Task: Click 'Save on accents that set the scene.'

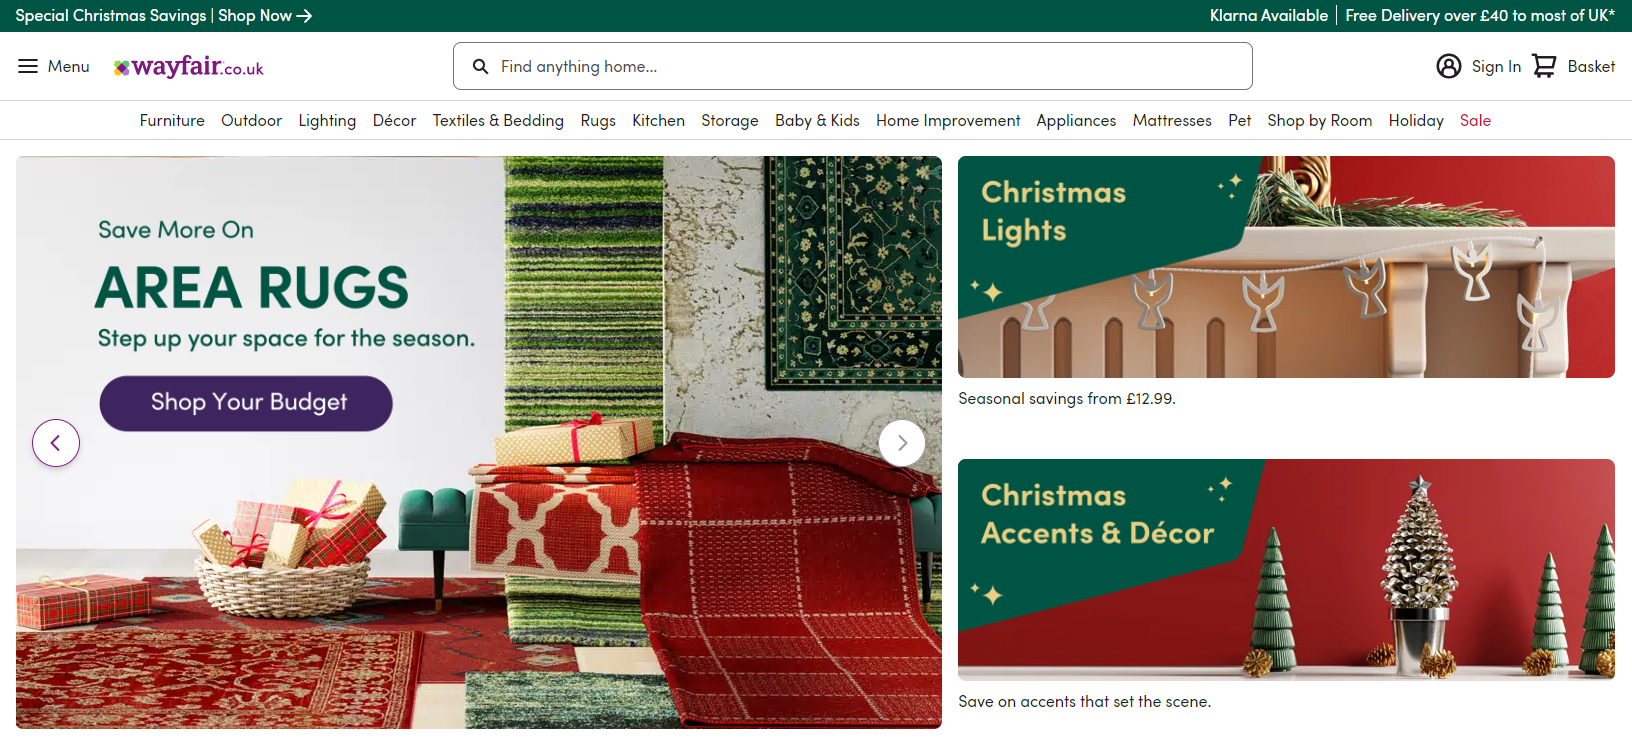Action: click(x=1084, y=701)
